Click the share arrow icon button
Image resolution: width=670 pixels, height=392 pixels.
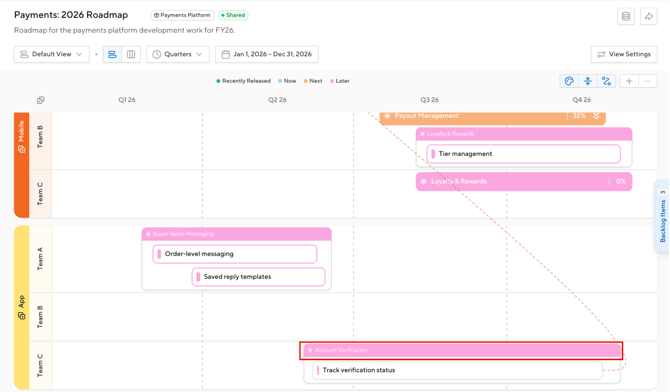(649, 17)
